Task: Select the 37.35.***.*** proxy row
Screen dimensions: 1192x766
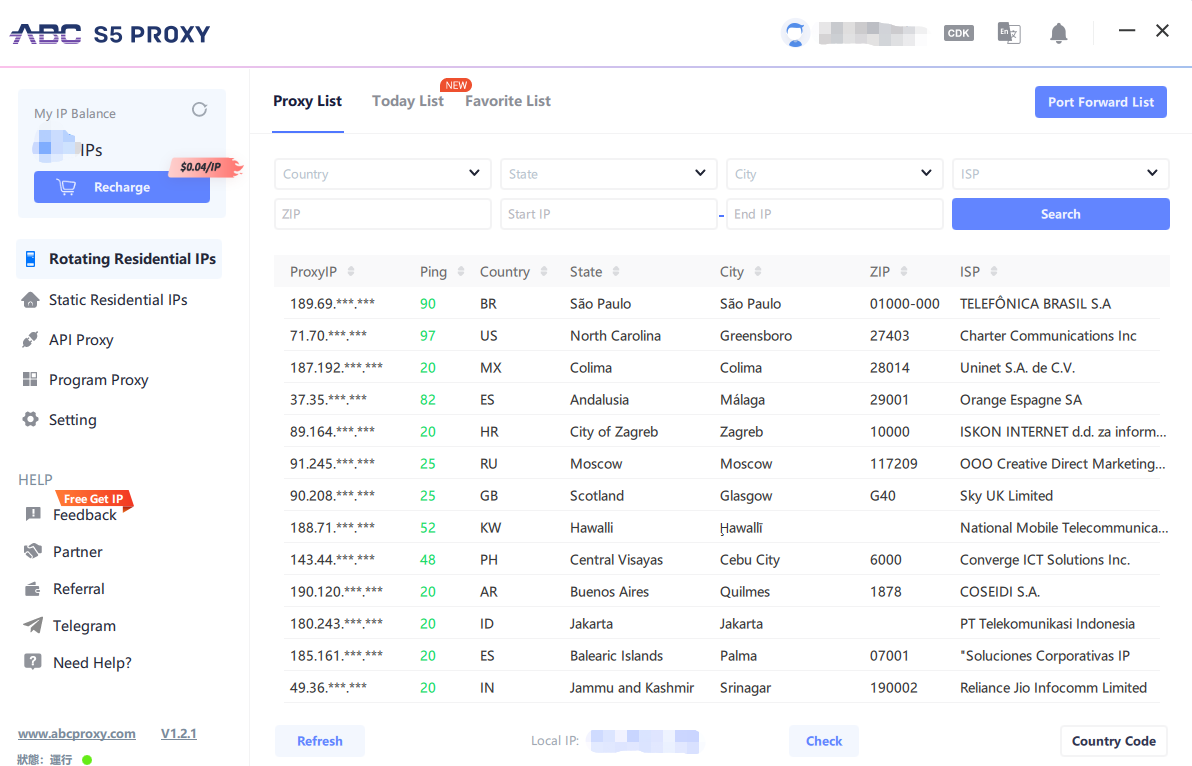Action: (721, 399)
